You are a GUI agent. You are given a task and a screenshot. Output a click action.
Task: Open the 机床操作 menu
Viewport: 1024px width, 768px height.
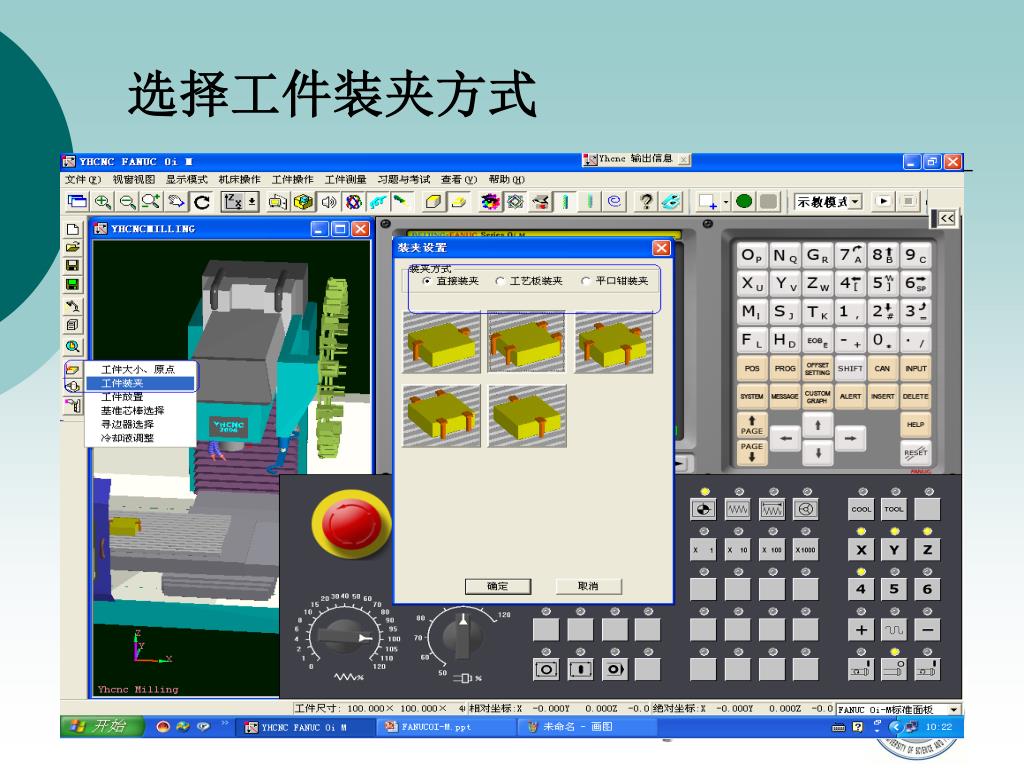coord(239,180)
